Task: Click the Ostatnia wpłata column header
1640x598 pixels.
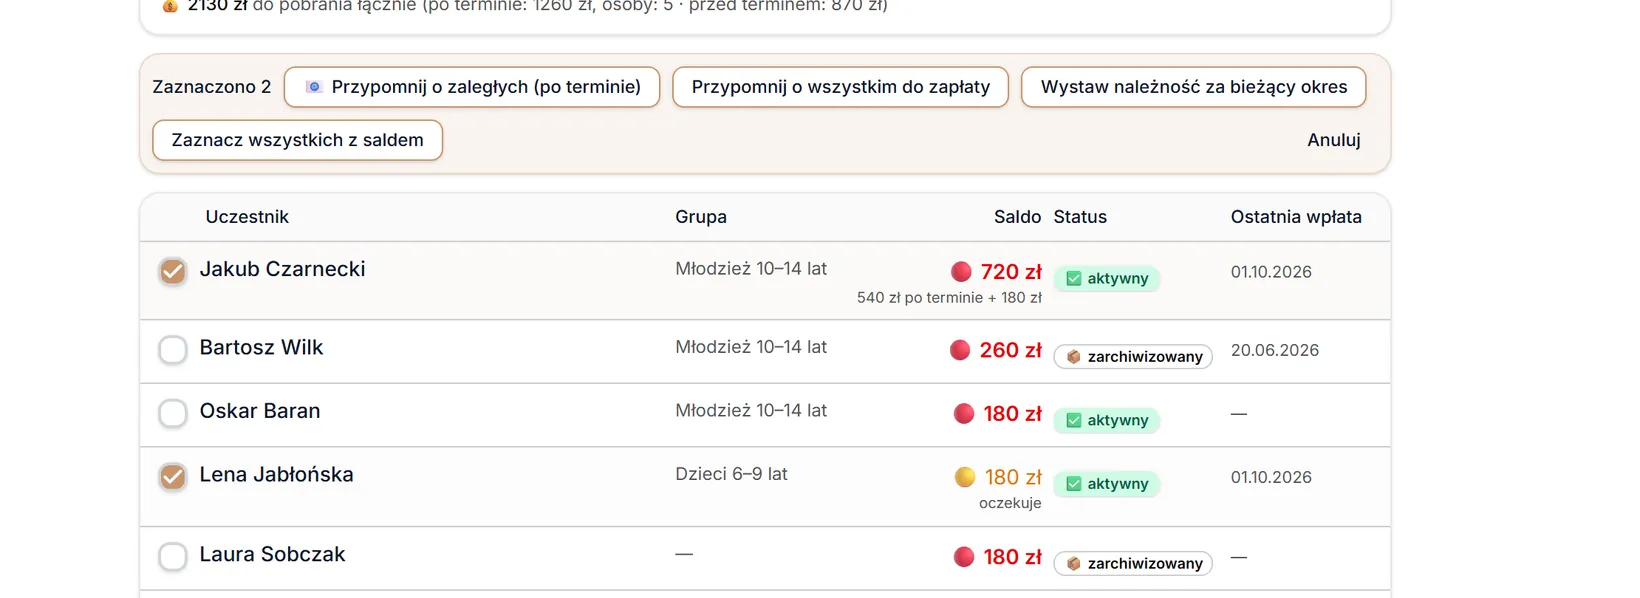Action: click(x=1296, y=217)
